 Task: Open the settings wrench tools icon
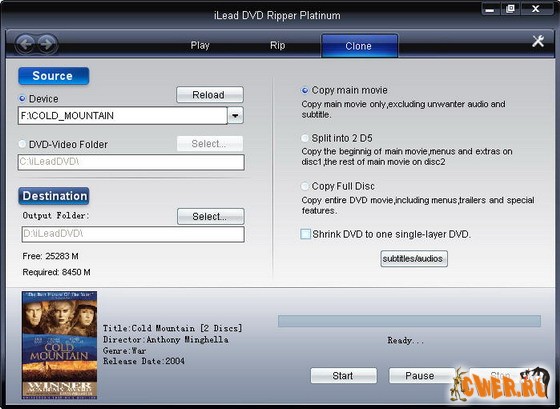pos(538,41)
